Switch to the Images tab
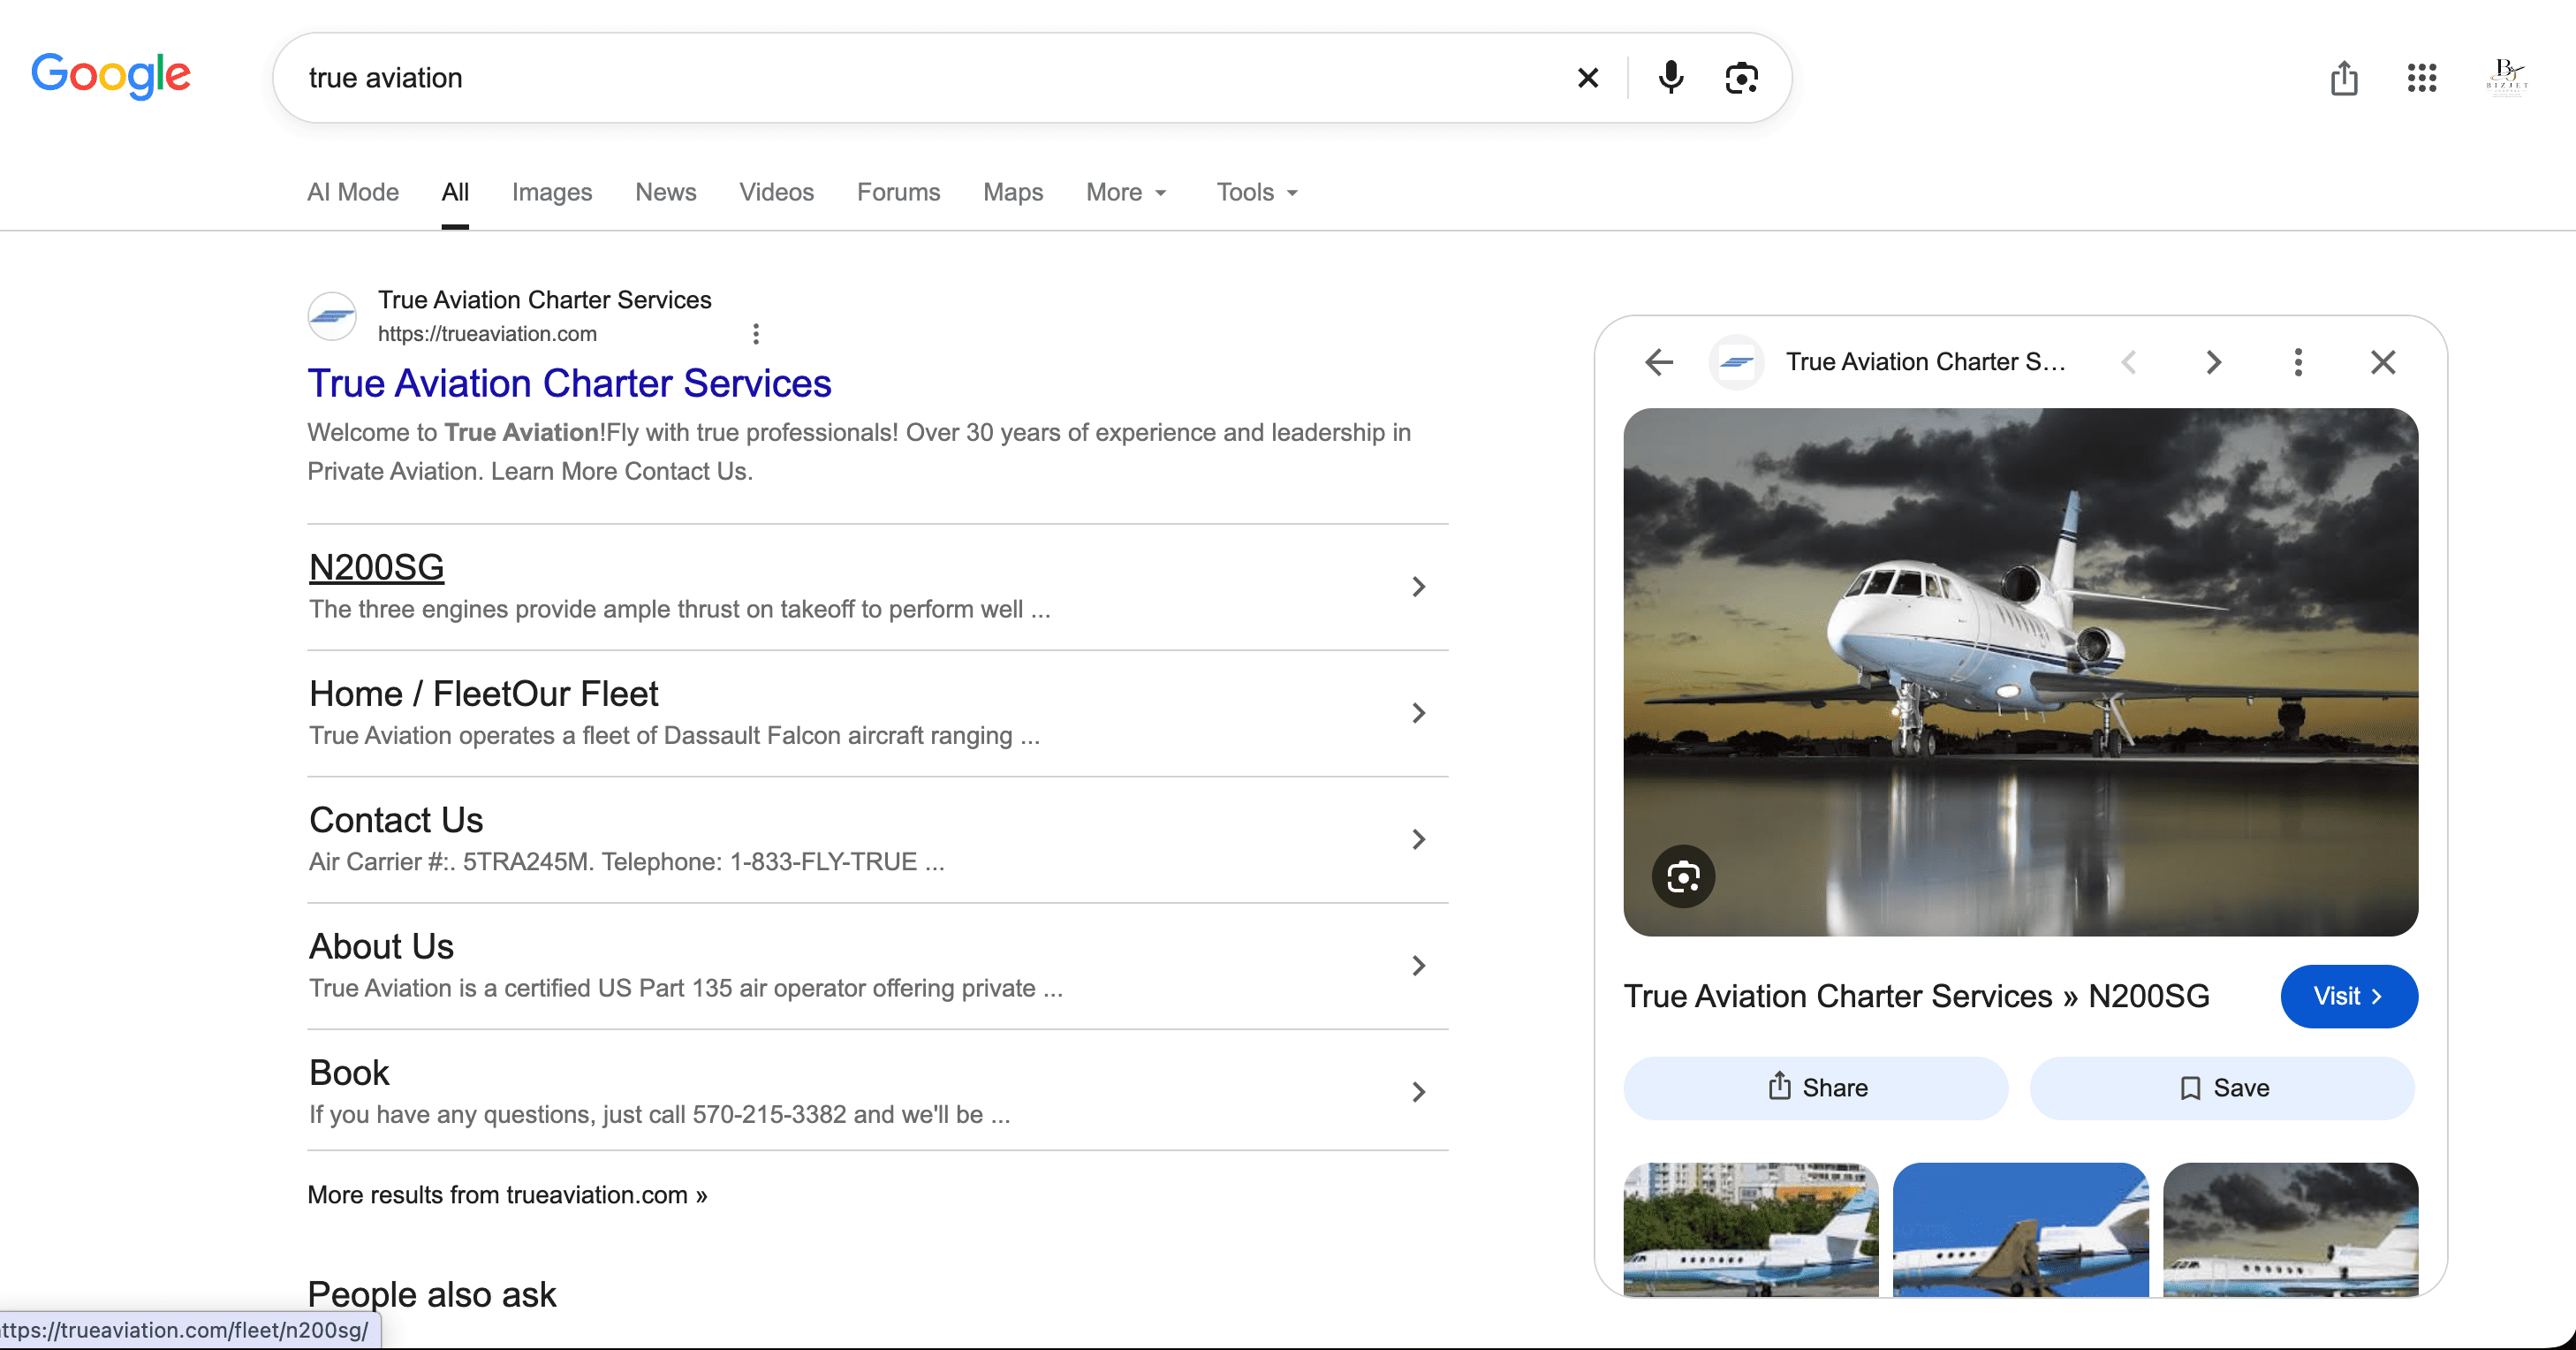Screen dimensions: 2576x1350 pyautogui.click(x=551, y=192)
